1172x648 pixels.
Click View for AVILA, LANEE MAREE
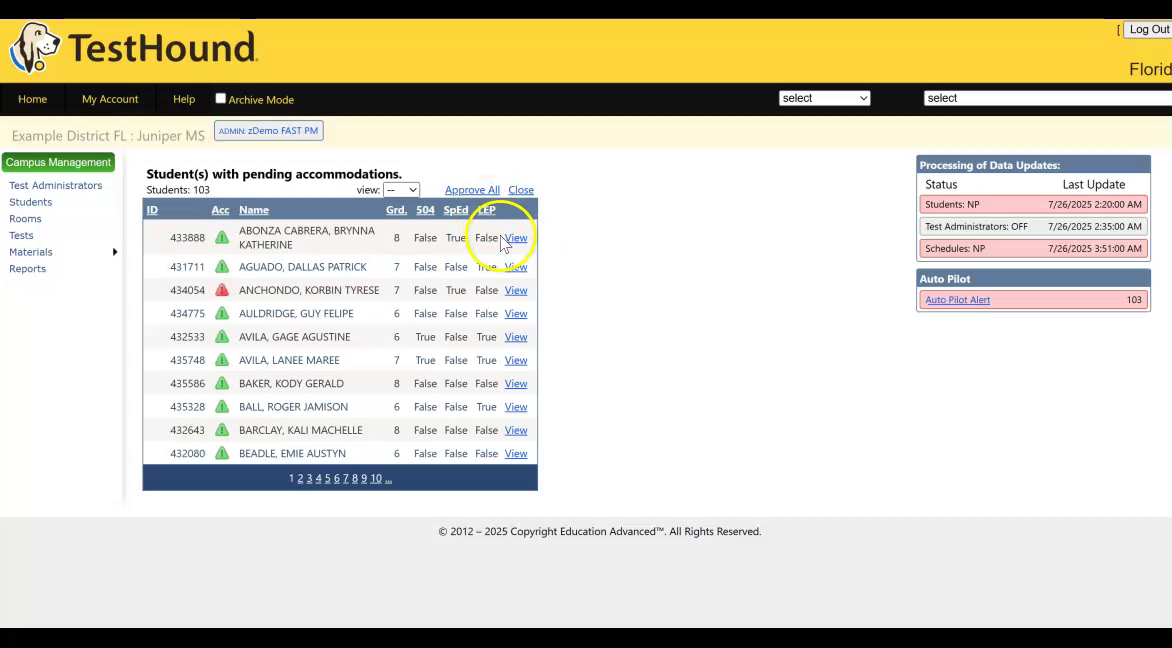point(516,360)
